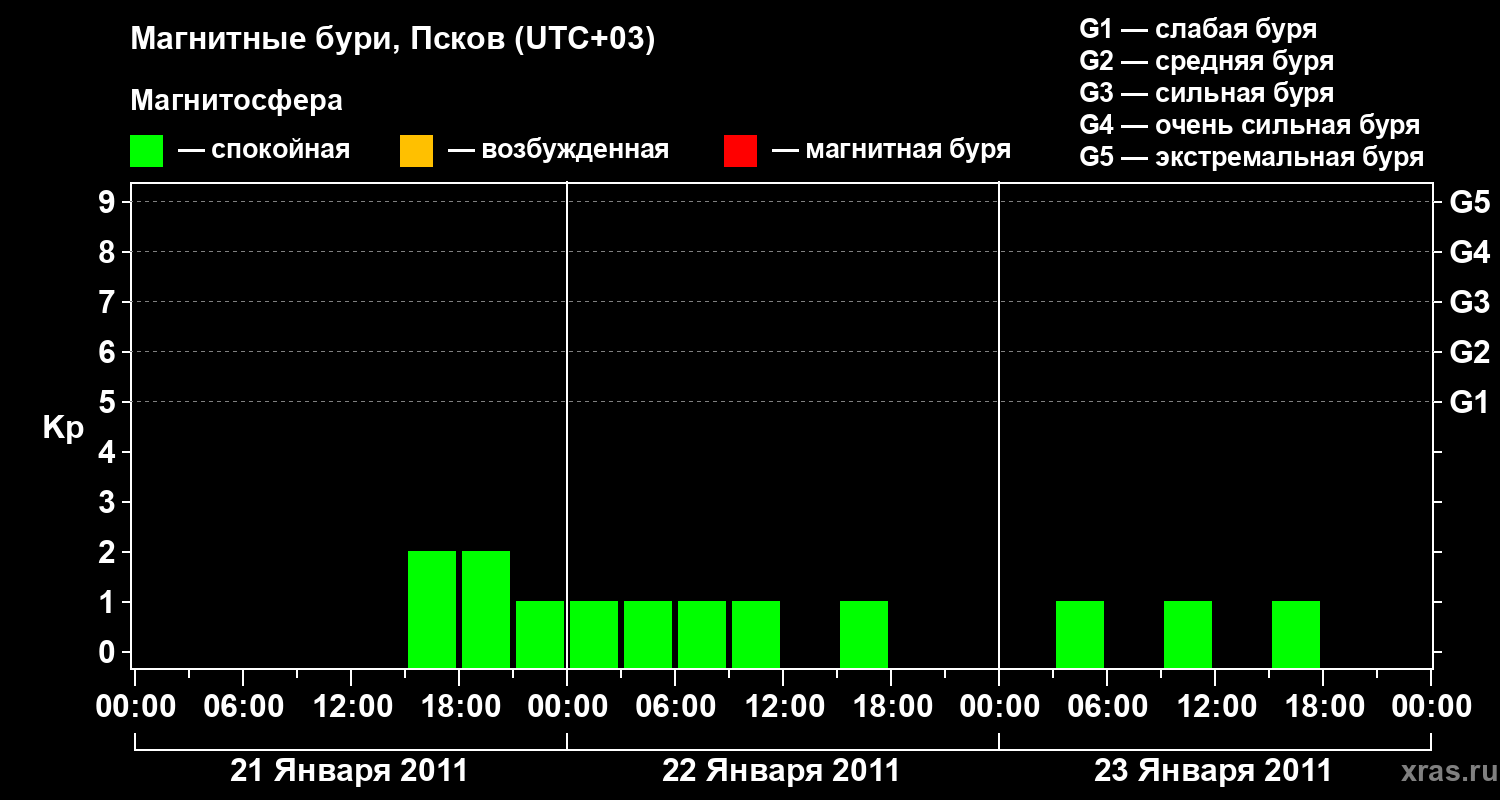Click the '— спокойная' legend label
1500x800 pixels.
click(264, 150)
